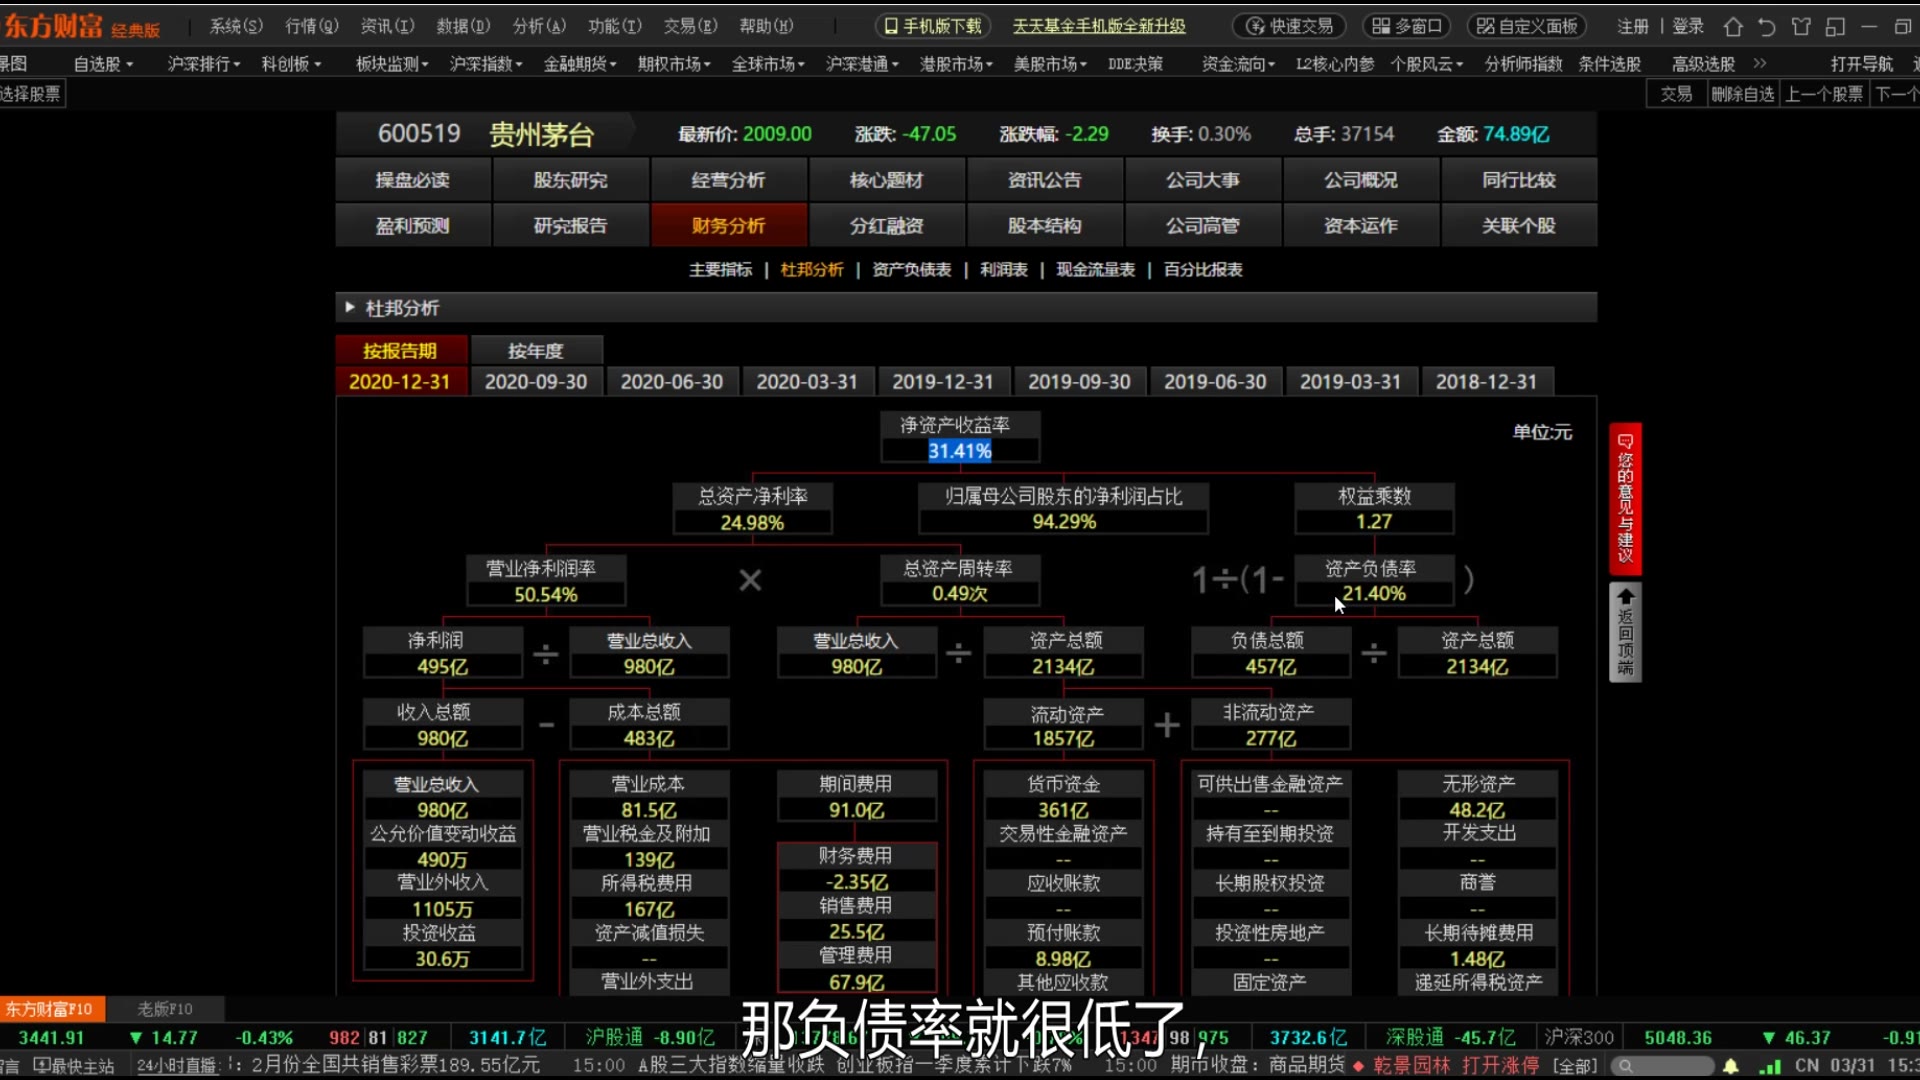Screen dimensions: 1920x1080
Task: Open the 数据(D) menu
Action: 463,26
